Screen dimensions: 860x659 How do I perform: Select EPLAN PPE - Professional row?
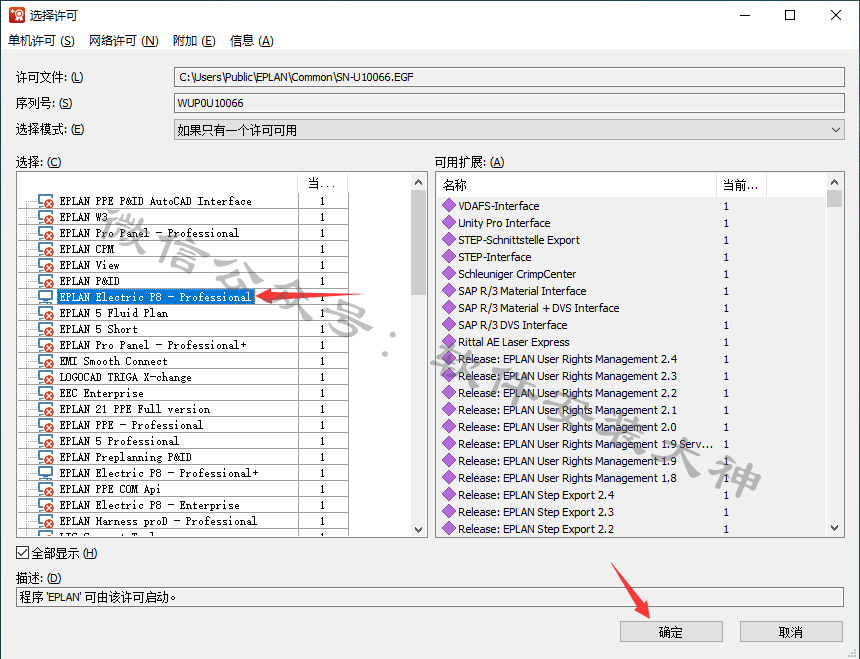[131, 425]
